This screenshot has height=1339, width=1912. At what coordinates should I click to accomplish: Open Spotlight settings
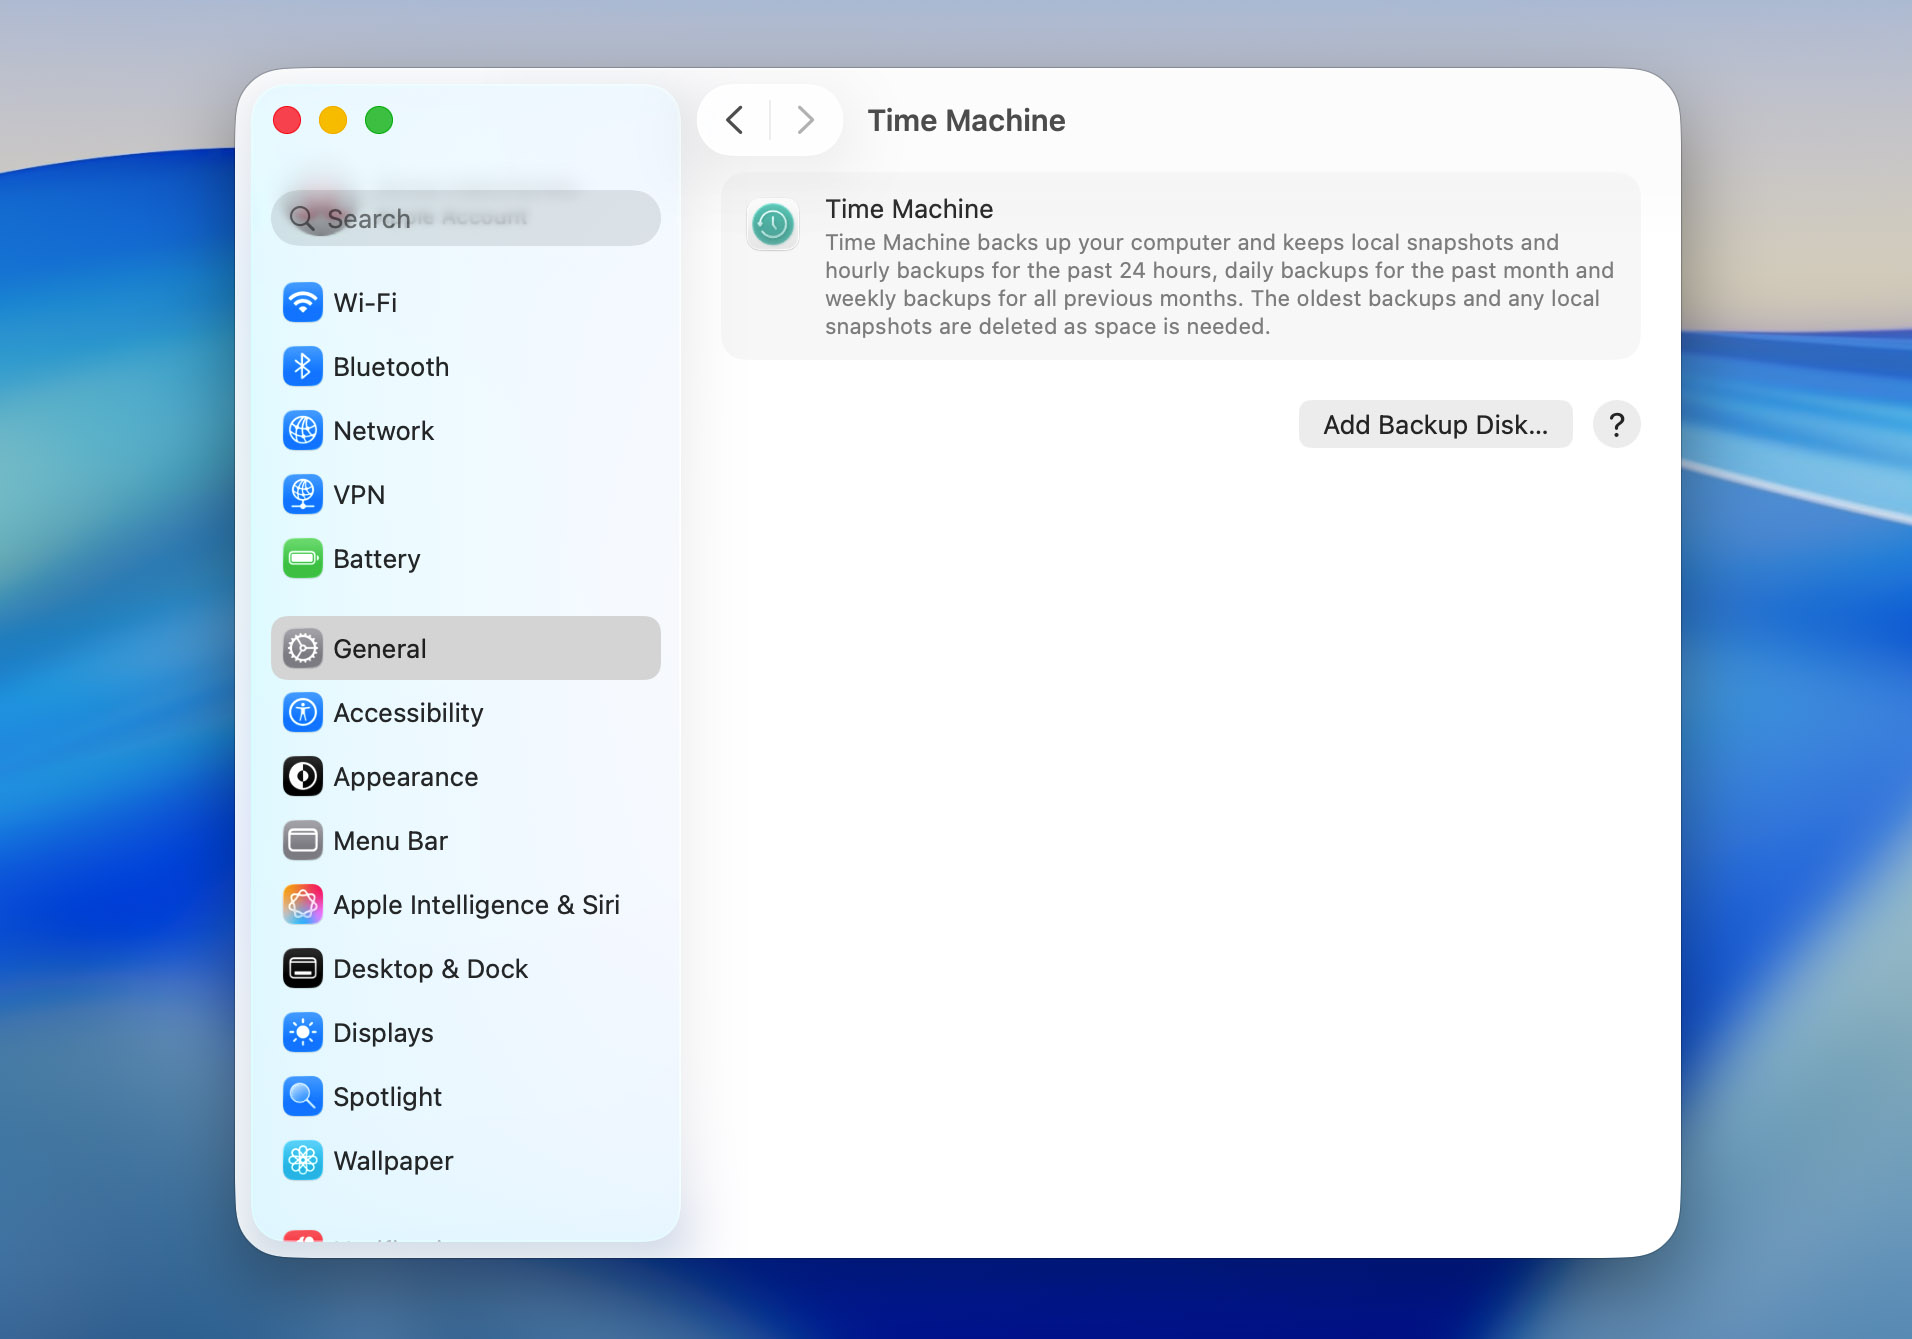pos(466,1096)
